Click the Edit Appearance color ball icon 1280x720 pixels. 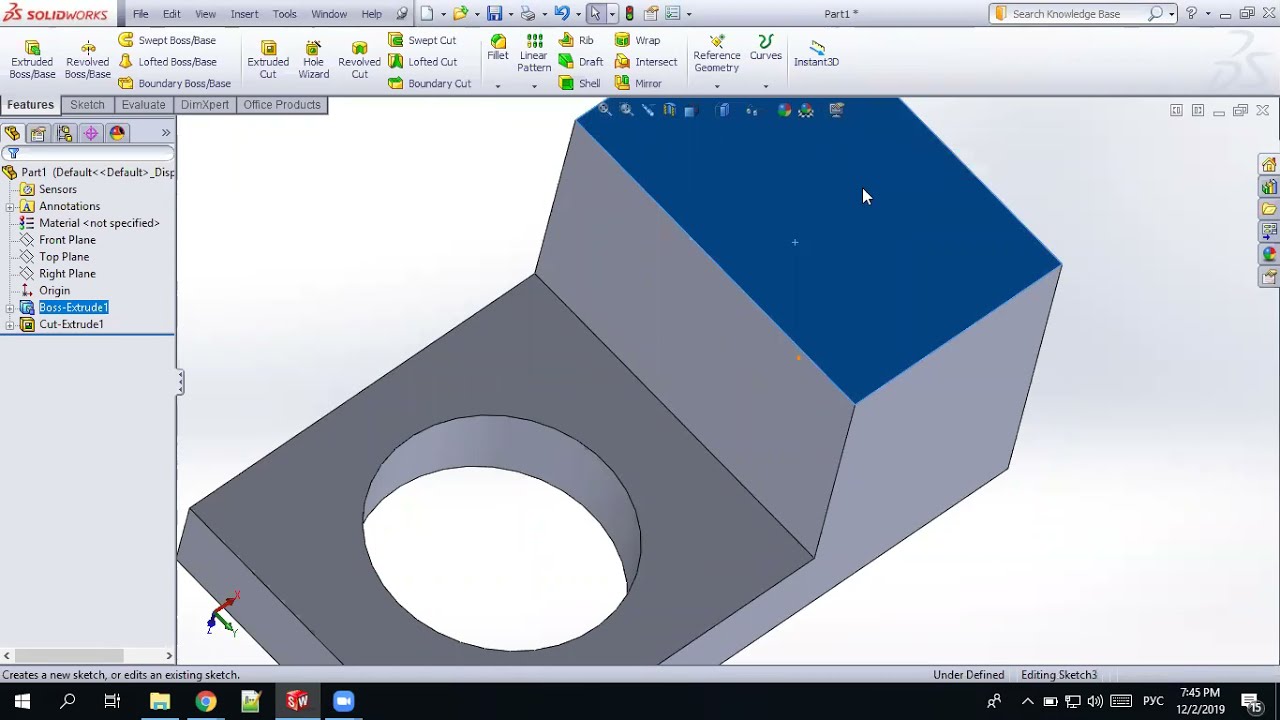[784, 110]
